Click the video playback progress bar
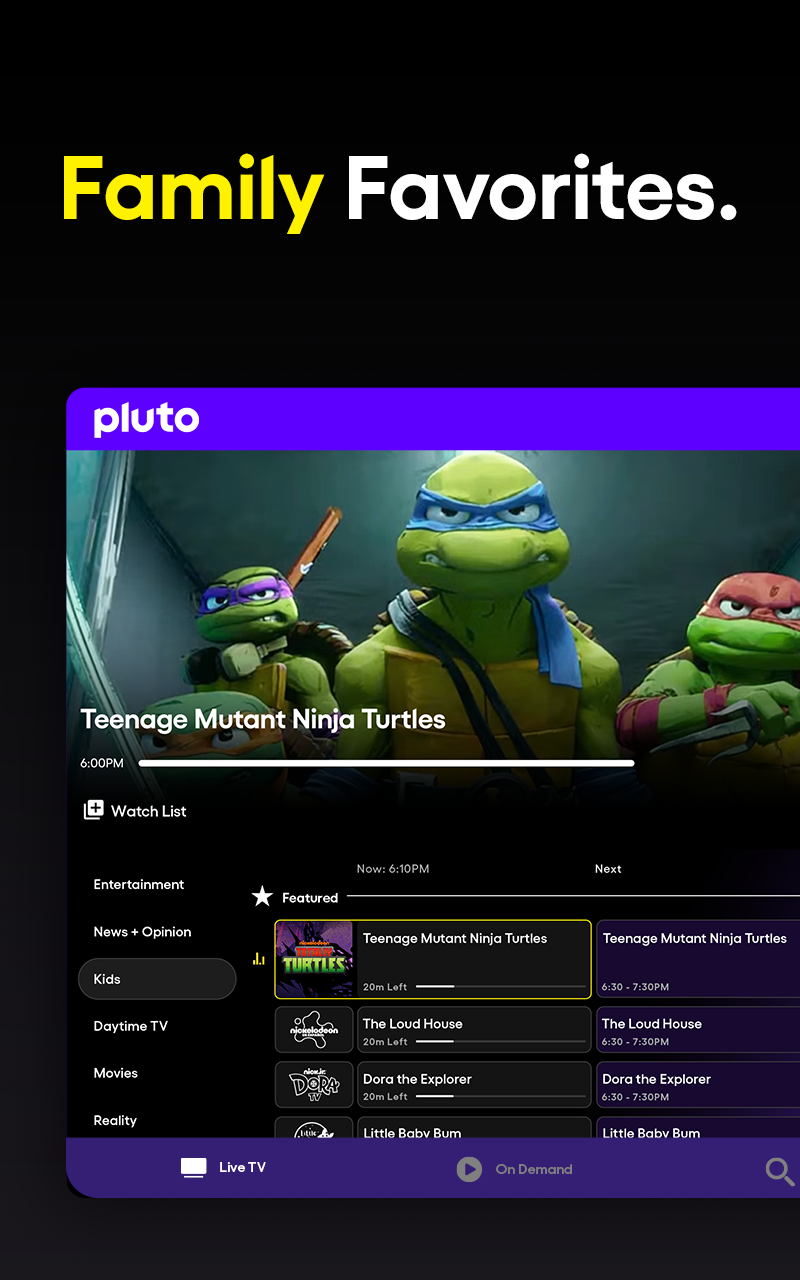This screenshot has width=800, height=1280. click(x=386, y=763)
